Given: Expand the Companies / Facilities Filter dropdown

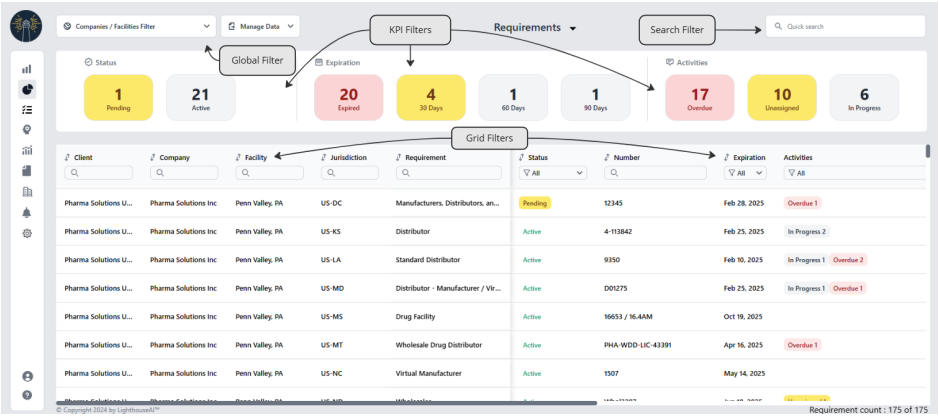Looking at the screenshot, I should (x=136, y=27).
